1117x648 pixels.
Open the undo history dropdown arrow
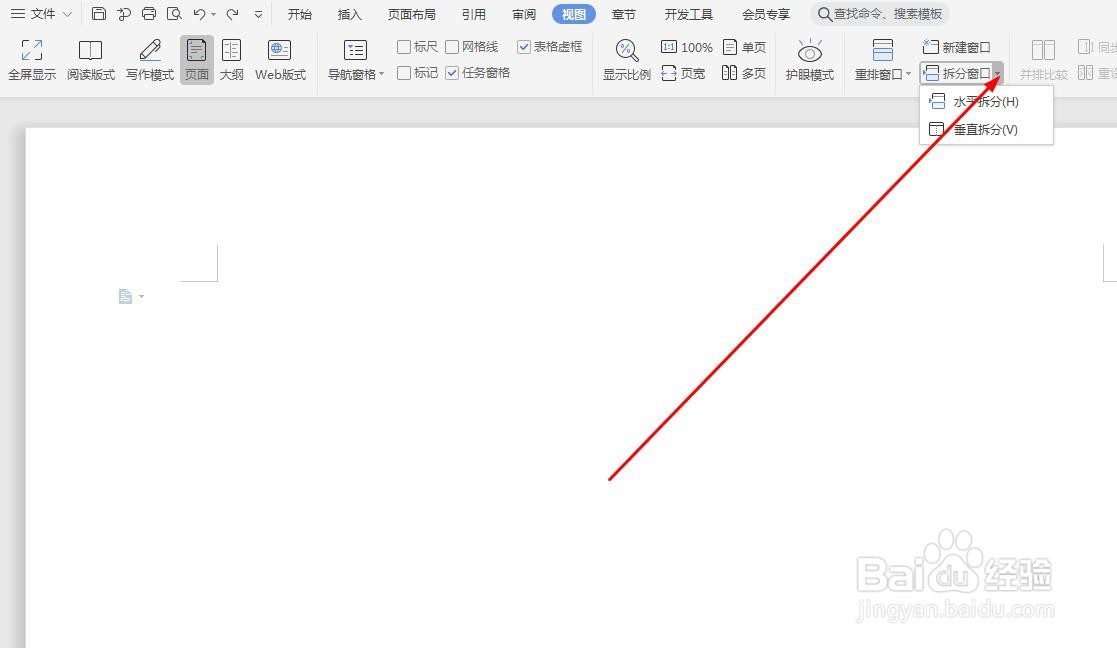click(214, 14)
